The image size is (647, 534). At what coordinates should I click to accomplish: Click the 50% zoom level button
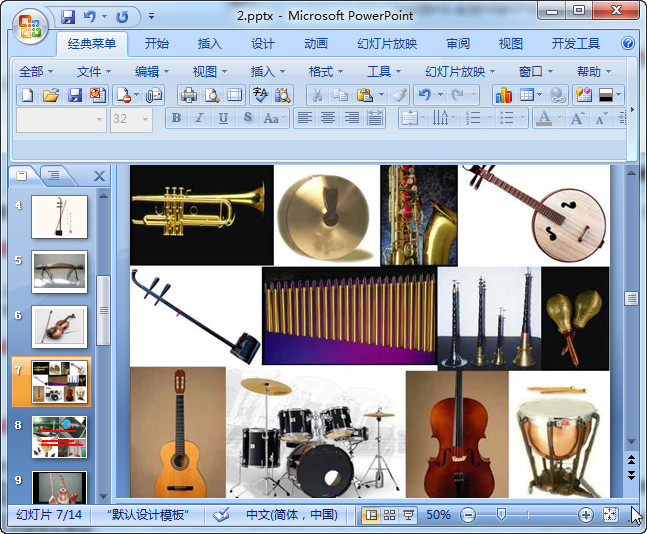(x=438, y=515)
